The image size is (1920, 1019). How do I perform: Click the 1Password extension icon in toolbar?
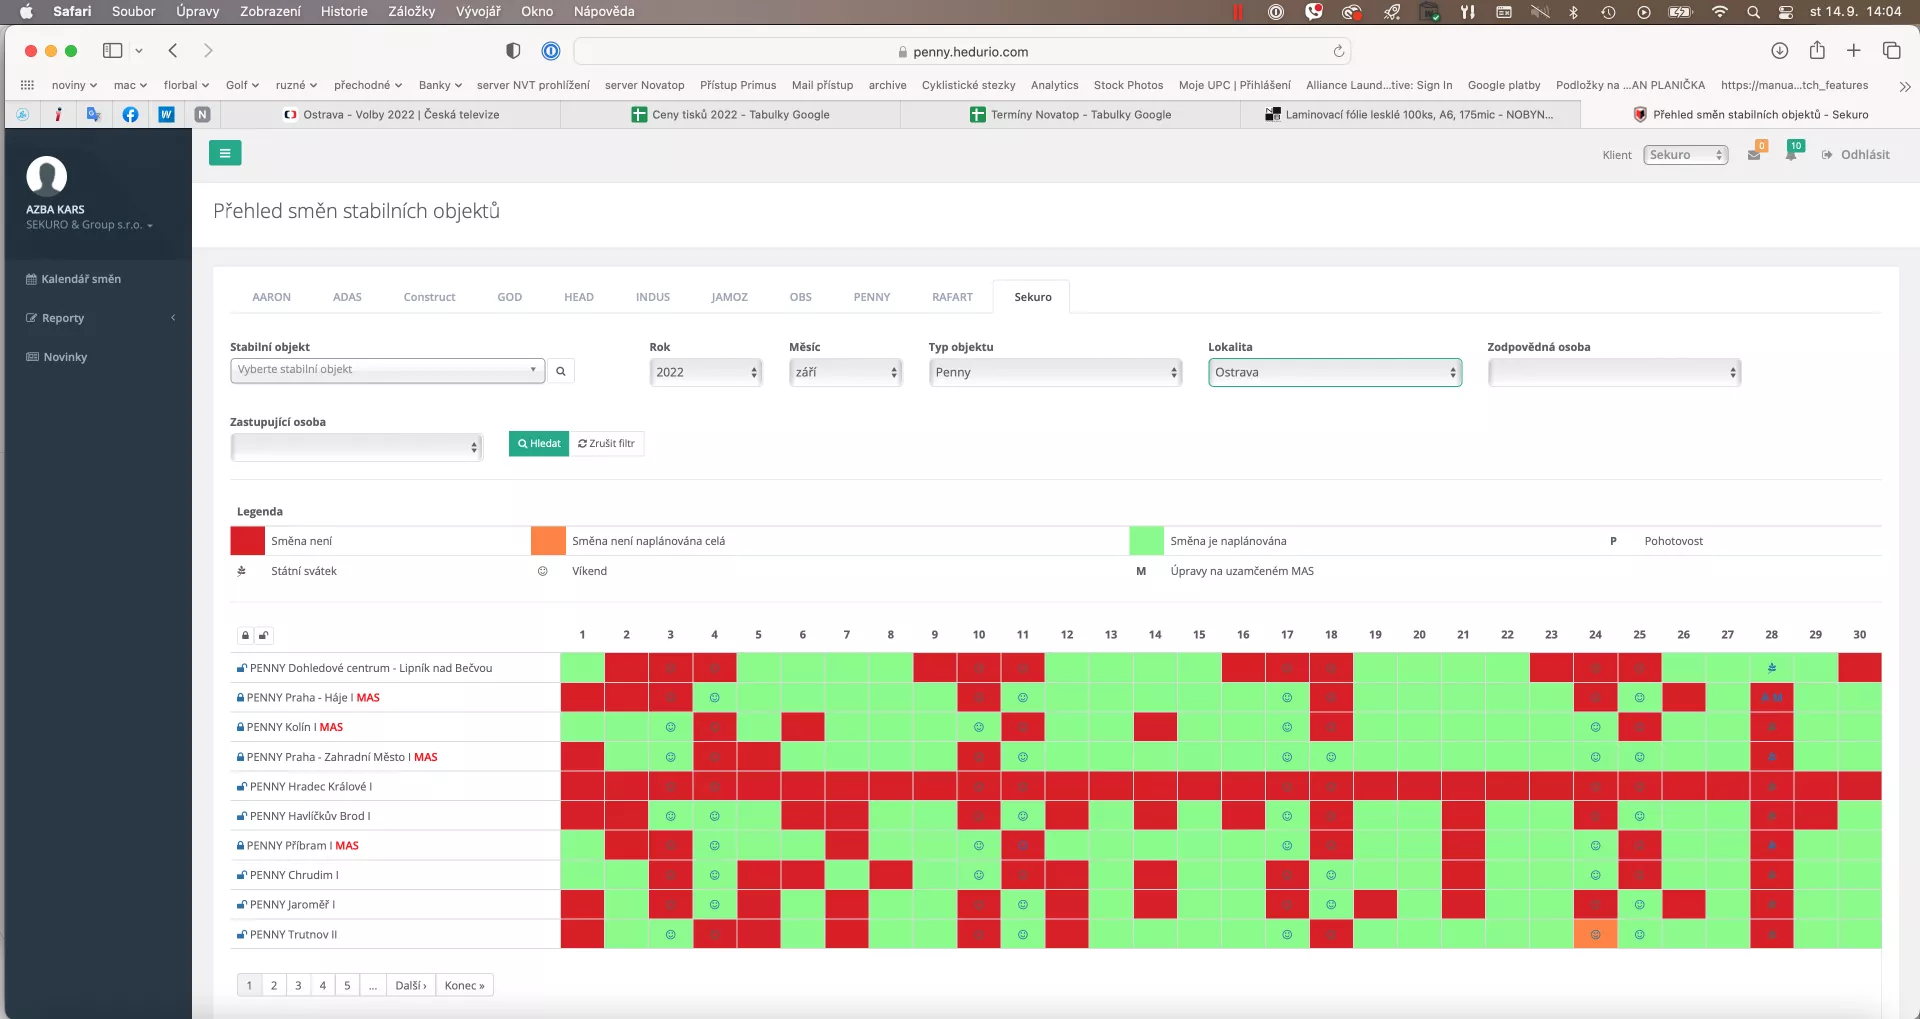(551, 51)
